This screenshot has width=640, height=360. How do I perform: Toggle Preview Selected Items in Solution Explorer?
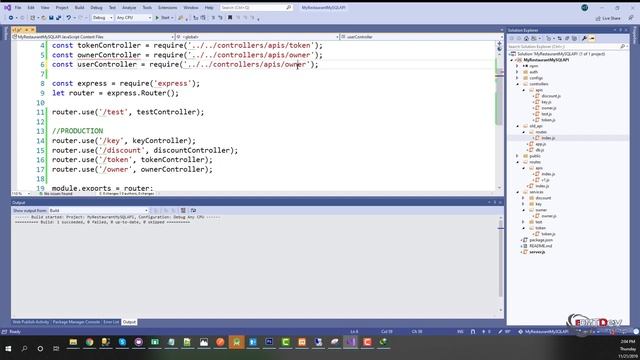click(592, 38)
